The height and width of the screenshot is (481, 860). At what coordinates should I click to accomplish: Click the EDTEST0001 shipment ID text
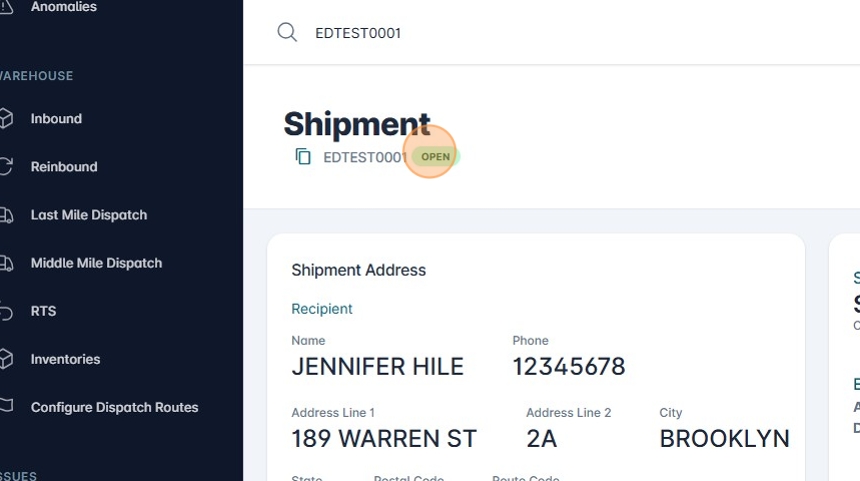click(x=364, y=157)
